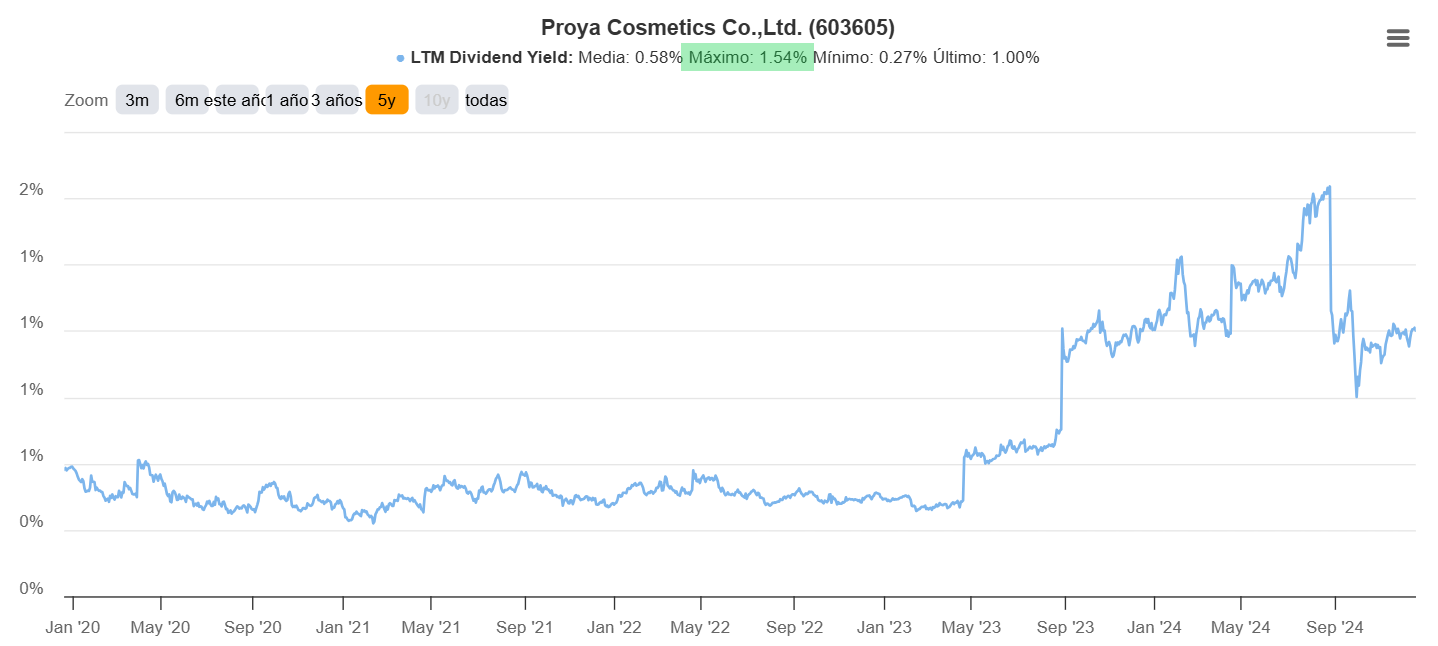
Task: Set zoom range to 3m
Action: [137, 100]
